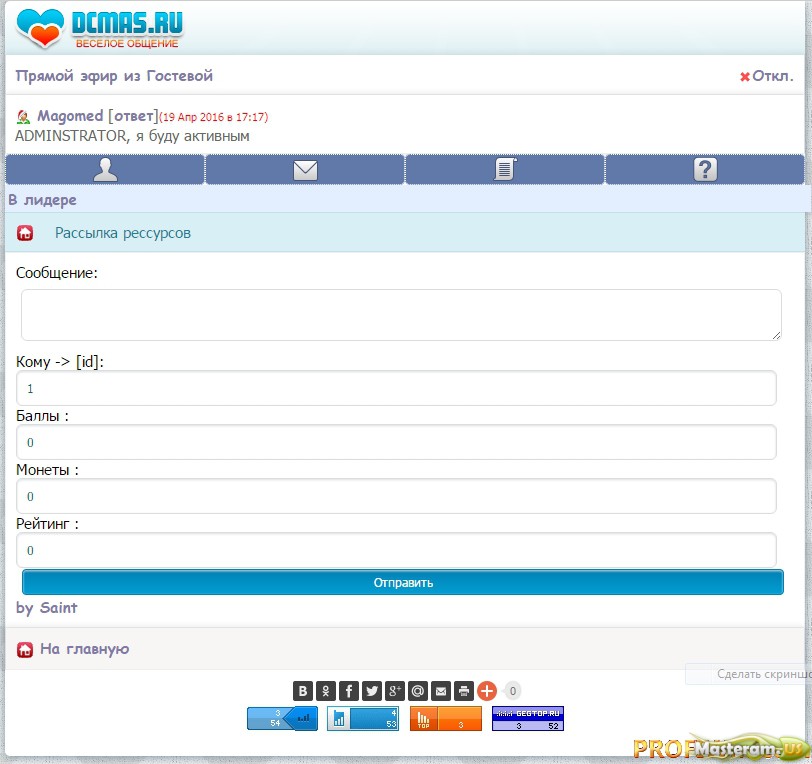The image size is (812, 764).
Task: Share via the Odnoklassniki icon
Action: [326, 691]
